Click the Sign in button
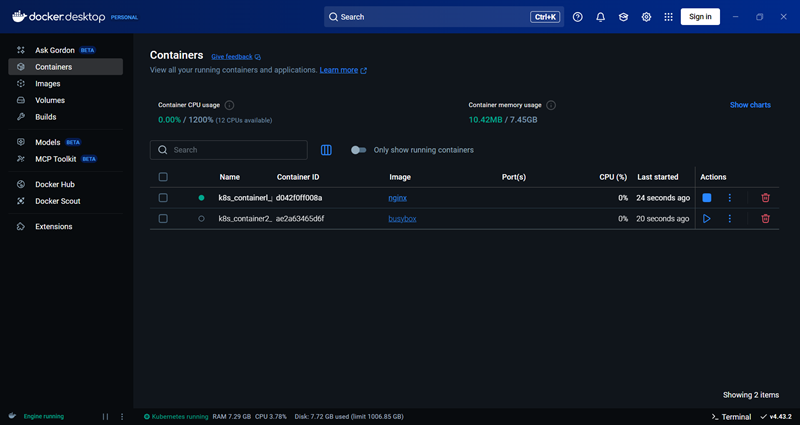 click(x=700, y=17)
